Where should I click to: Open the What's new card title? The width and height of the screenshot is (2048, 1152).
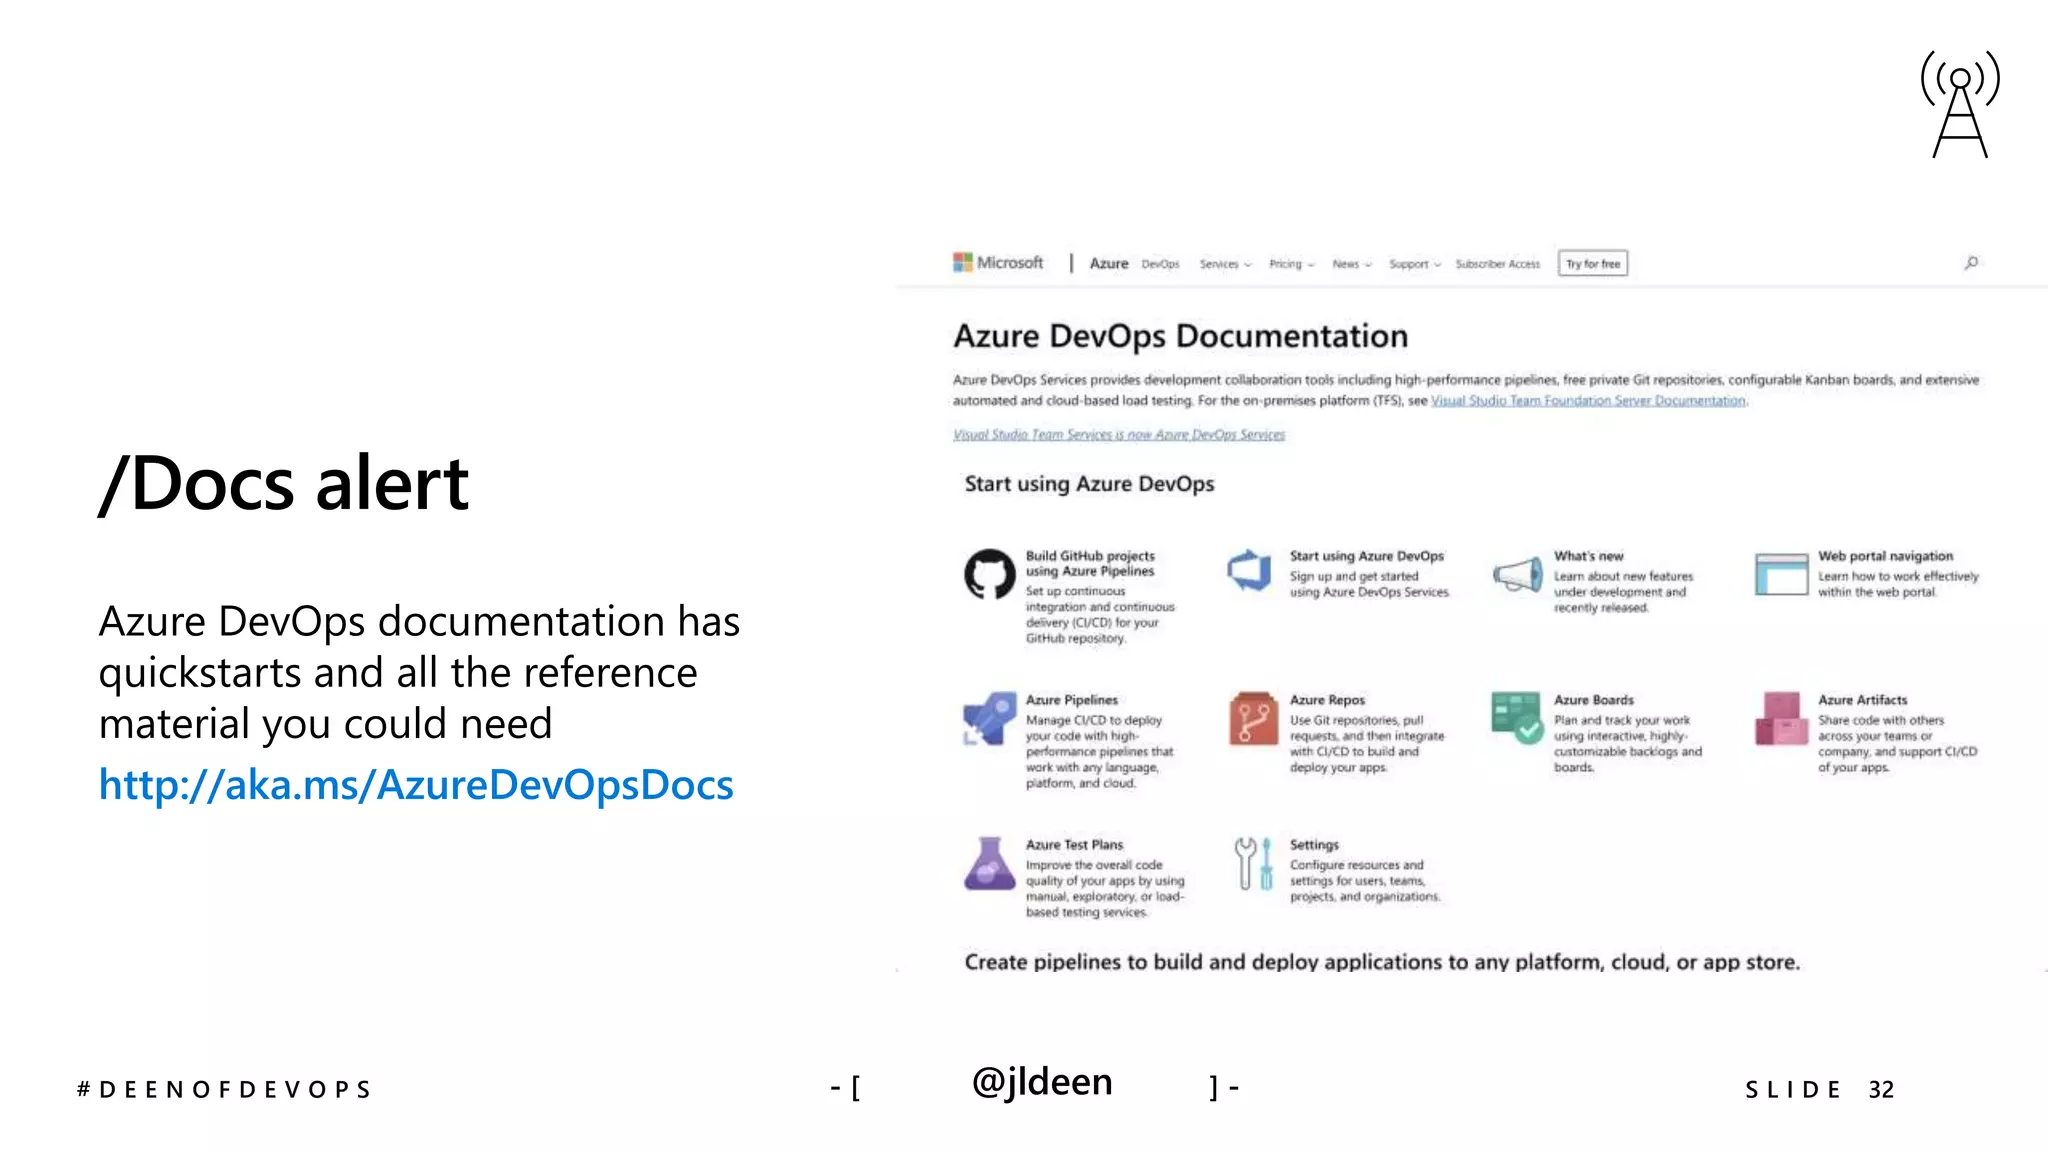point(1588,556)
